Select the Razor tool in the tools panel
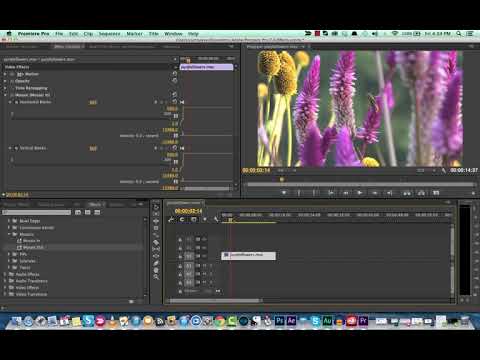This screenshot has width=480, height=360. pyautogui.click(x=156, y=242)
